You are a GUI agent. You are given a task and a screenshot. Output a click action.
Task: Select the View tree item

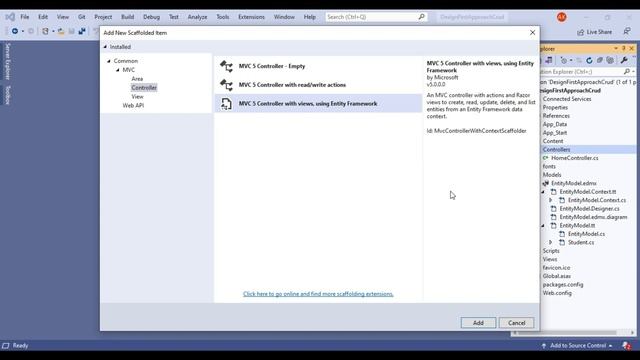coord(137,97)
